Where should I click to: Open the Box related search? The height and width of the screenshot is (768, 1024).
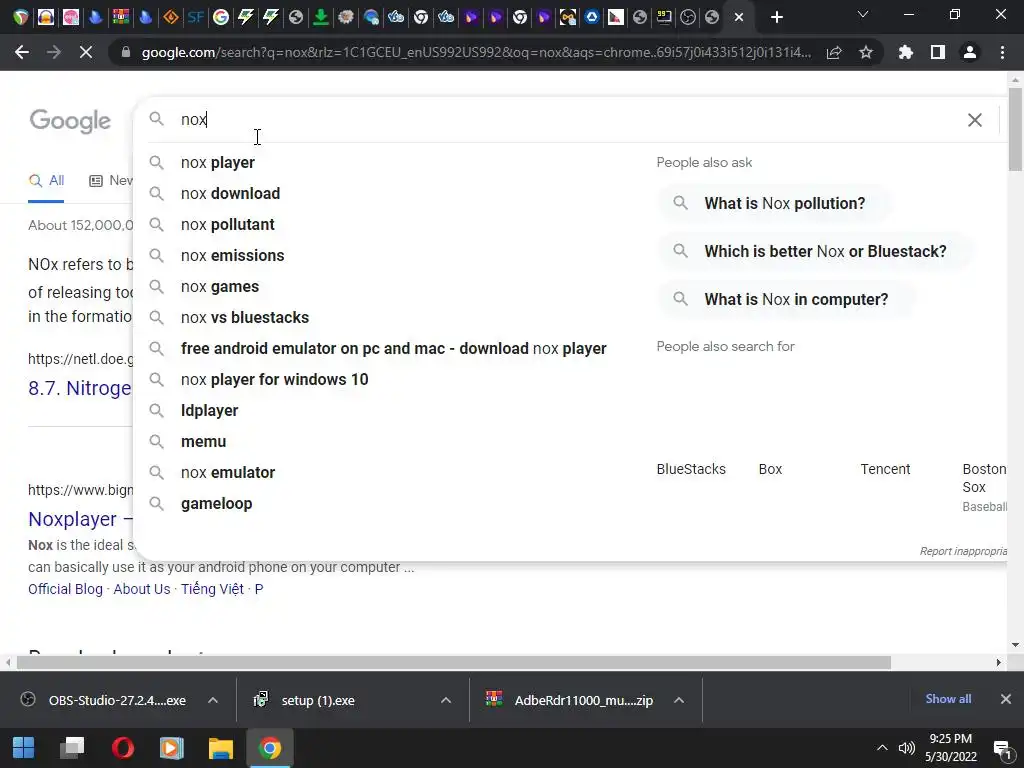pos(770,469)
